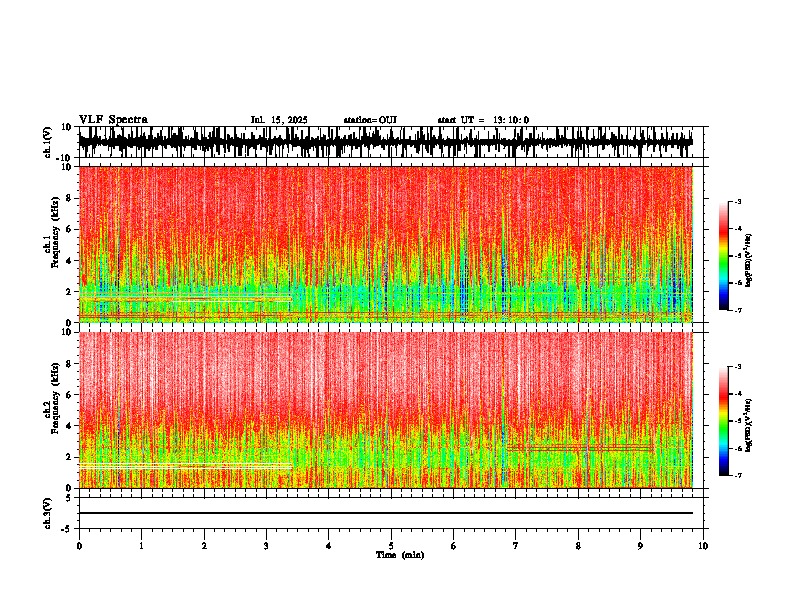Click the "-7" tick on ch.1 colorbar
Image resolution: width=792 pixels, height=612 pixels.
(x=737, y=310)
